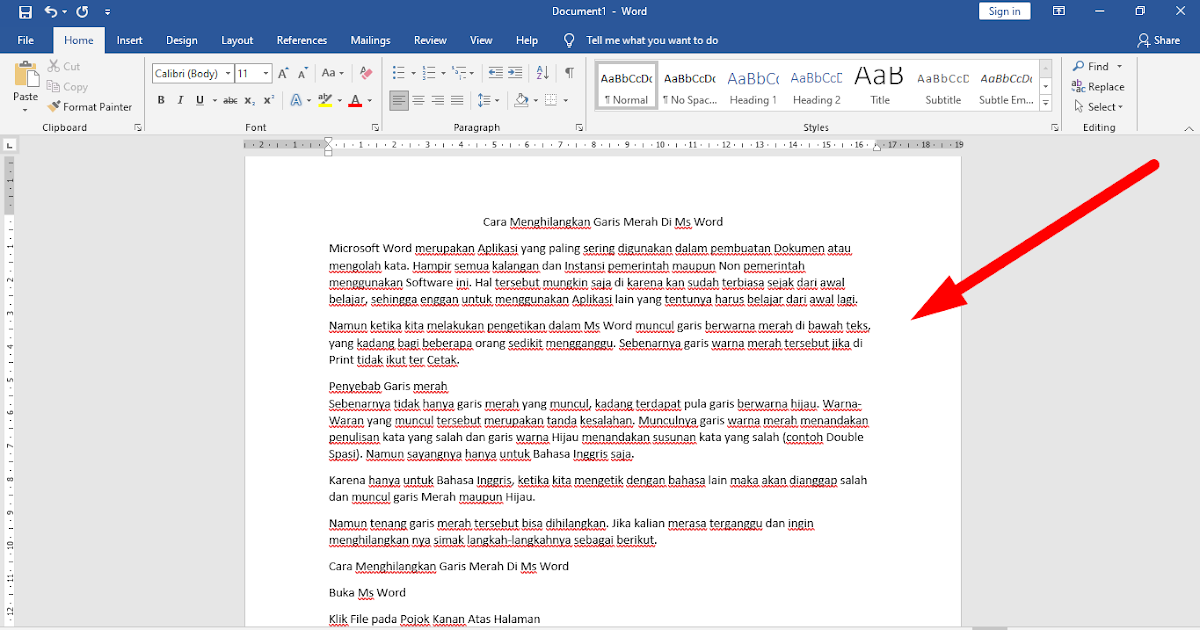Apply subscript formatting
Screen dimensions: 1200x630
[x=248, y=100]
